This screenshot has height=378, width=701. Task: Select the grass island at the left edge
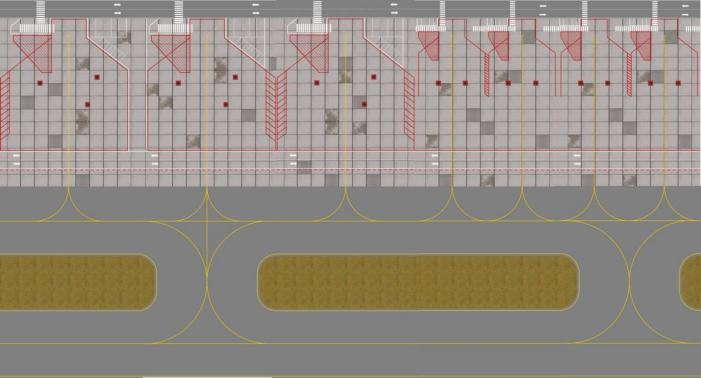(x=78, y=282)
